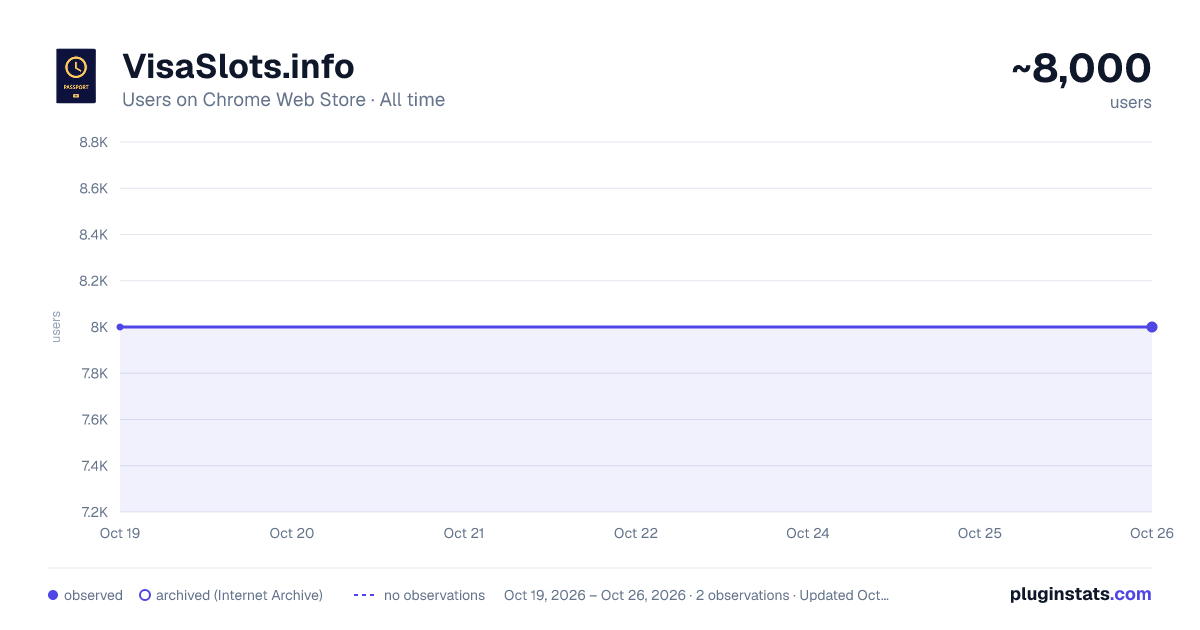This screenshot has width=1200, height=630.
Task: Click the no observations dashed legend marker
Action: click(364, 595)
